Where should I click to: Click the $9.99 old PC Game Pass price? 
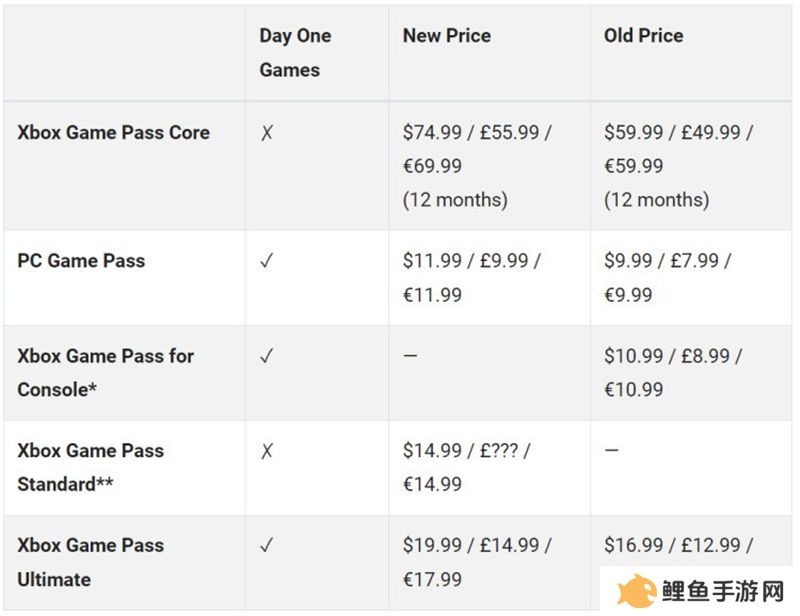click(667, 278)
